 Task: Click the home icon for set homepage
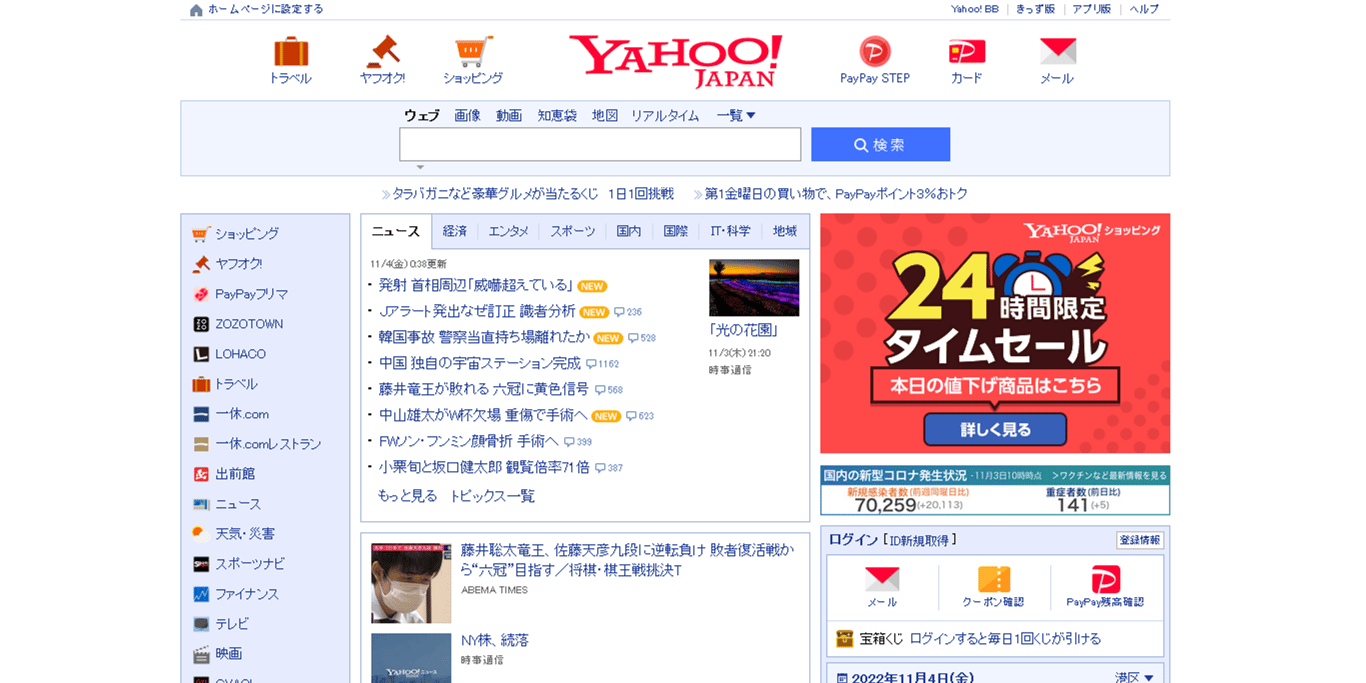point(196,10)
